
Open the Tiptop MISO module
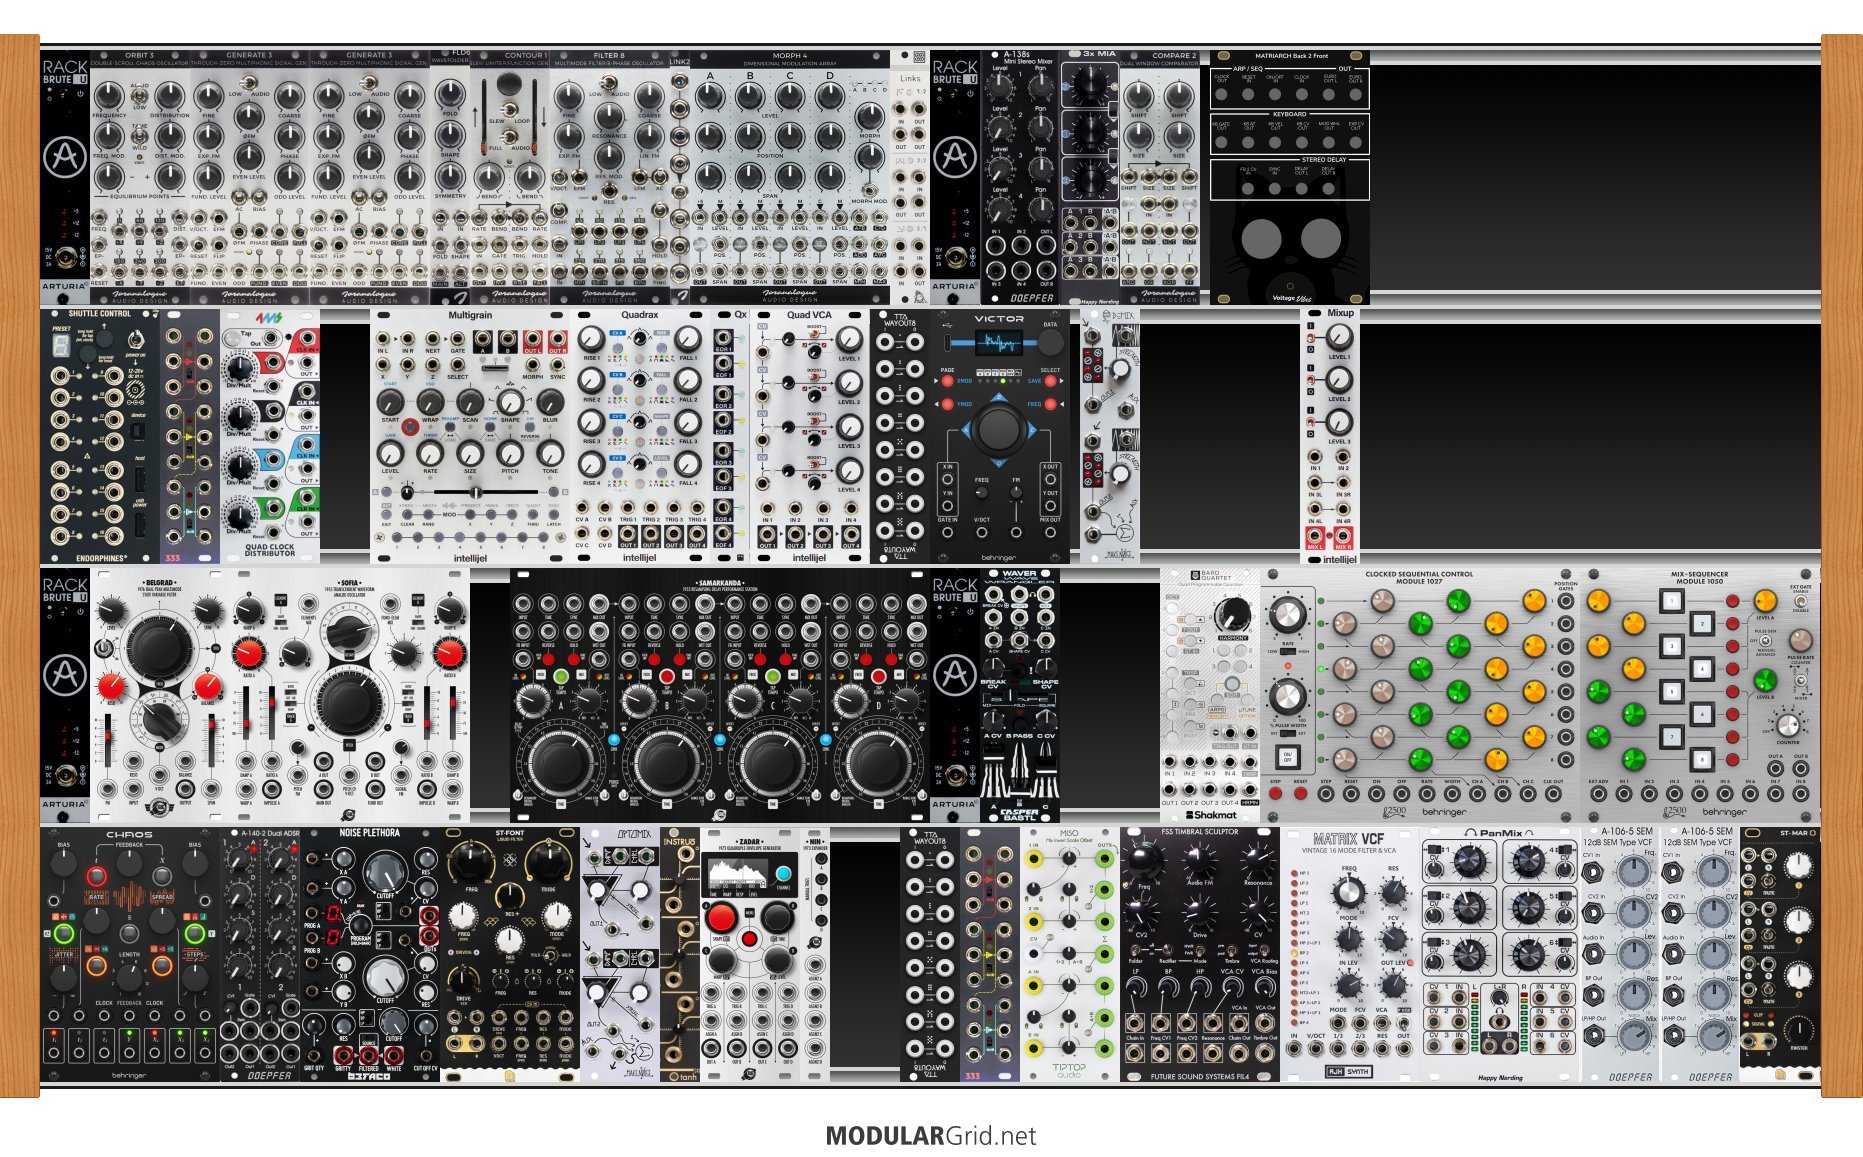click(1070, 954)
